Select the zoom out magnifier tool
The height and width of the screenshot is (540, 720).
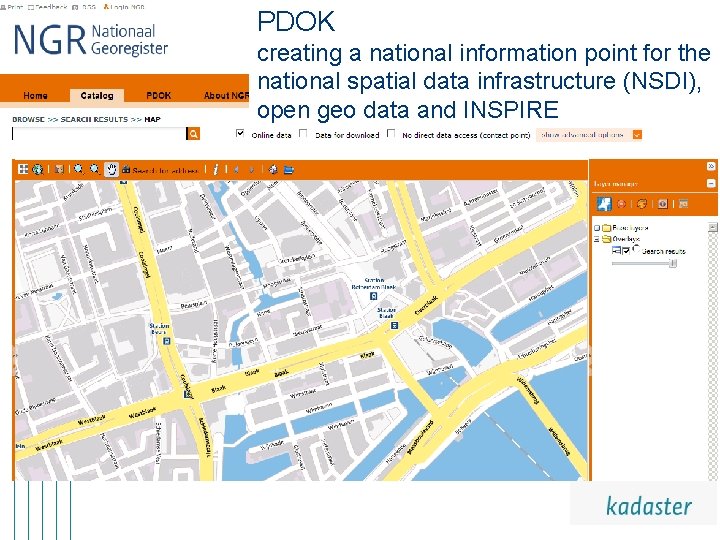click(95, 169)
